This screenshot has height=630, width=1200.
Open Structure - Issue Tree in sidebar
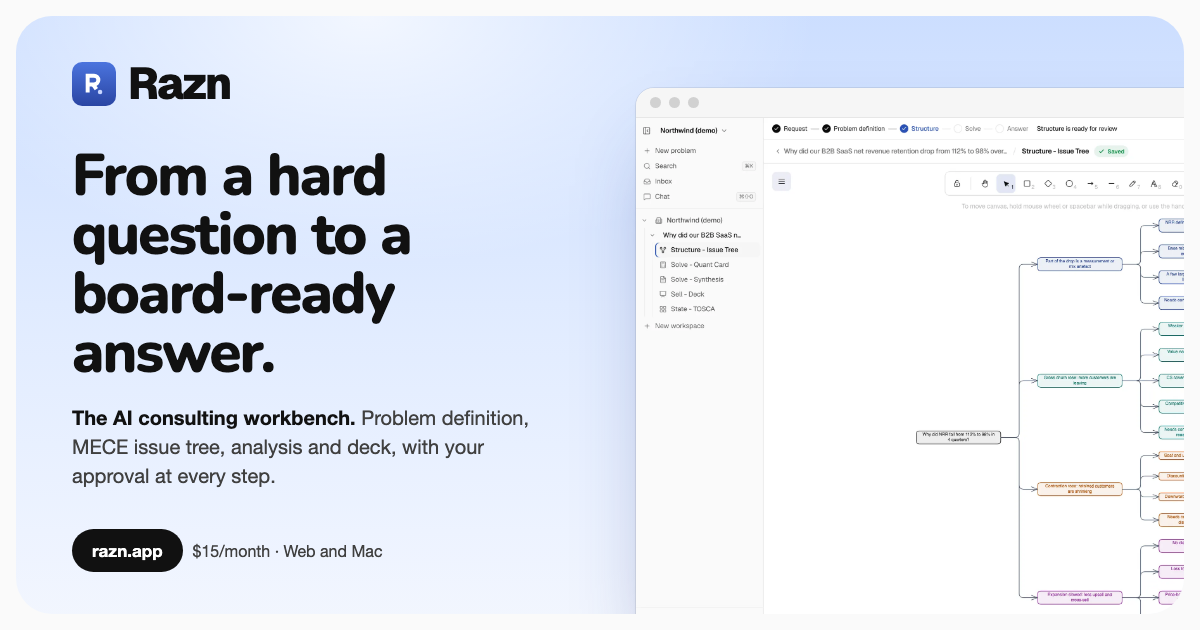click(x=707, y=249)
